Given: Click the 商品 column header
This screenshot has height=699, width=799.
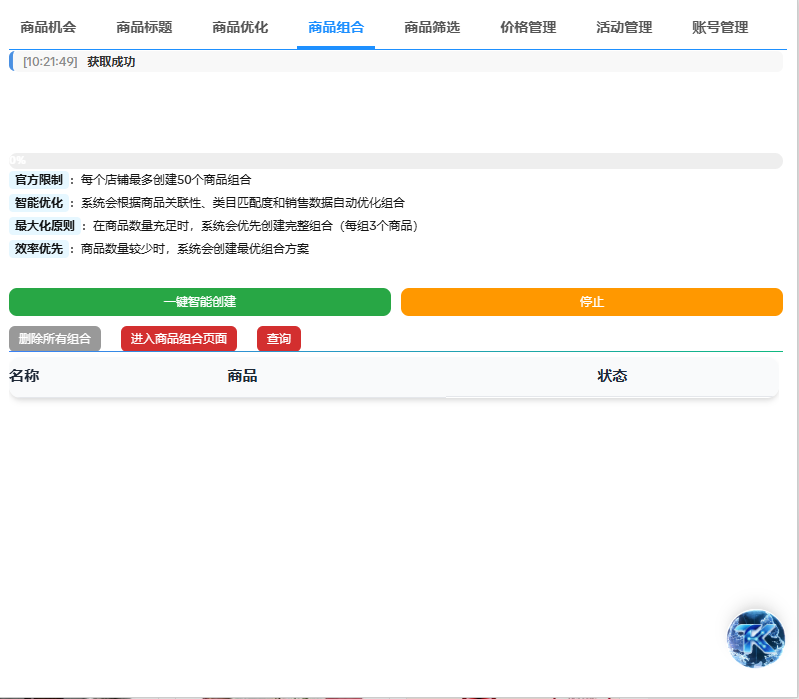Looking at the screenshot, I should [x=242, y=376].
